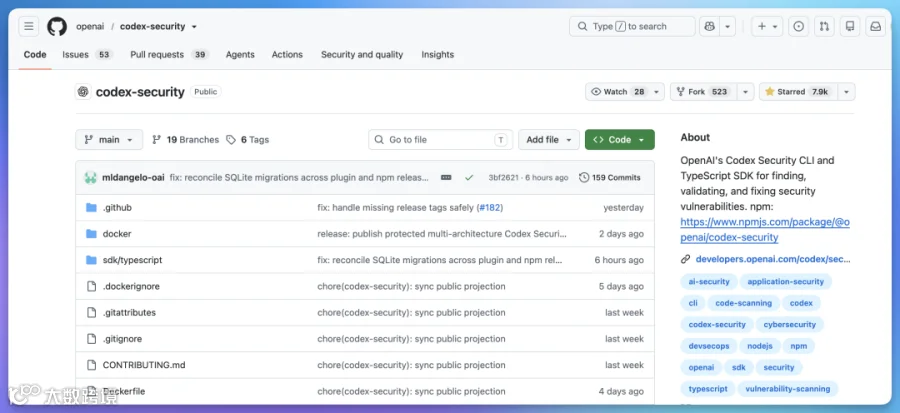Click the Go to file field
Viewport: 900px width, 413px height.
[x=441, y=139]
